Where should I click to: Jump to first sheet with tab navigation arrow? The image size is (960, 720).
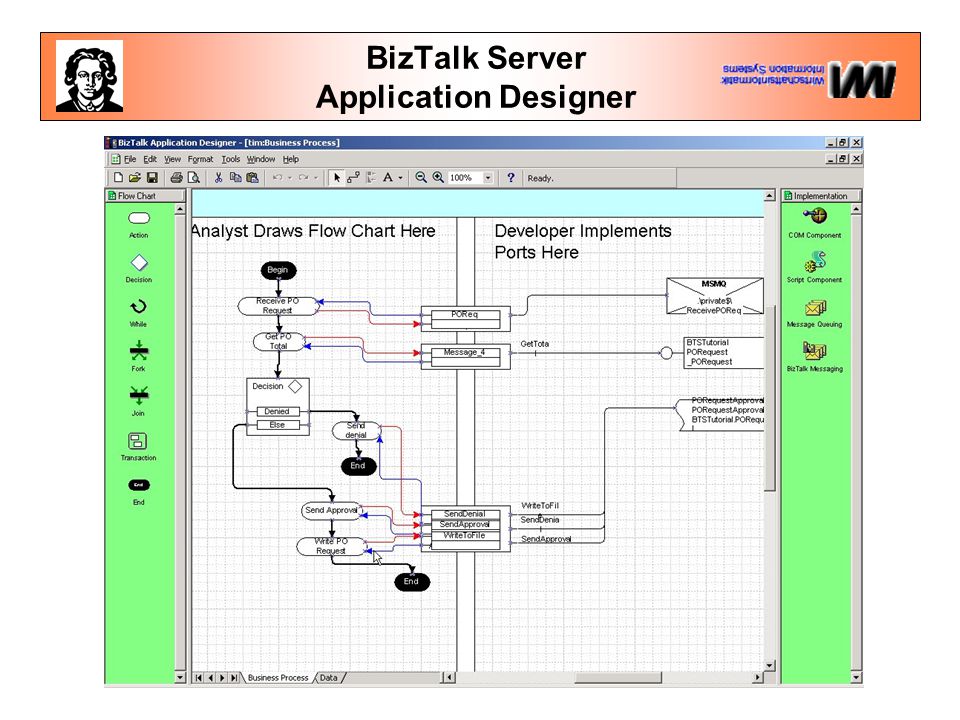[198, 678]
